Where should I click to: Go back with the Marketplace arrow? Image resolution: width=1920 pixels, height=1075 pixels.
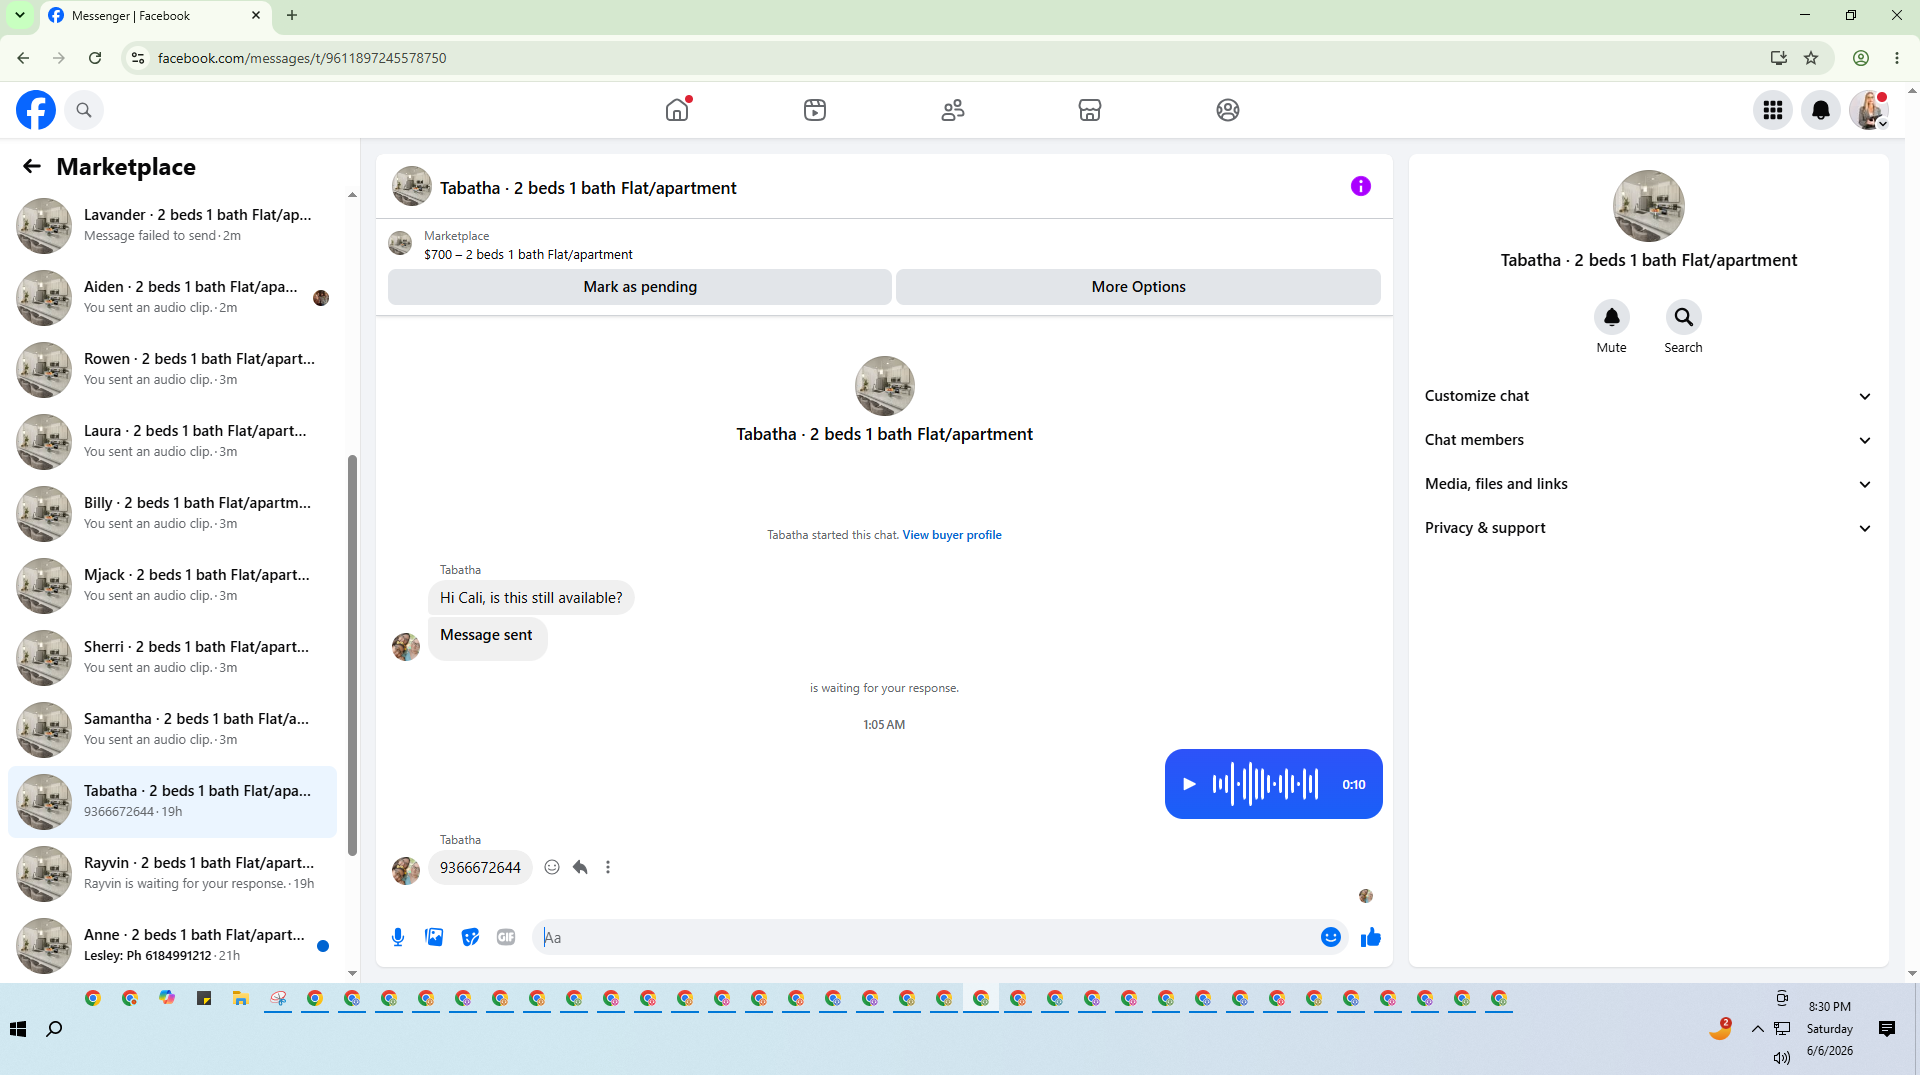pos(32,166)
